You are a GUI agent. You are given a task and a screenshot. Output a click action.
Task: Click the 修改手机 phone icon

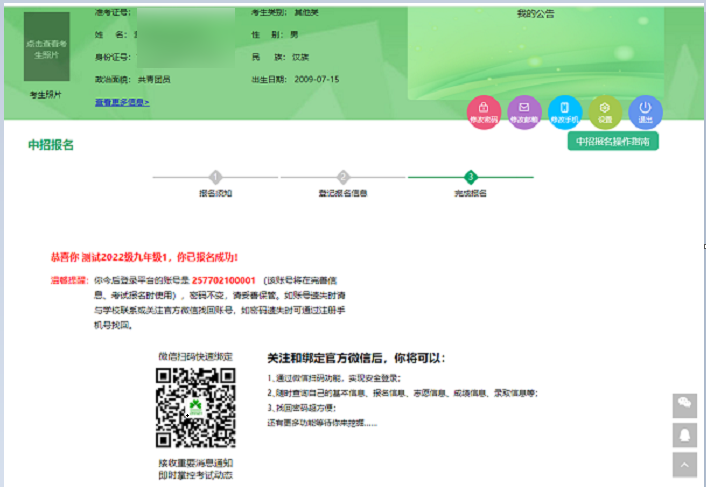[x=565, y=110]
